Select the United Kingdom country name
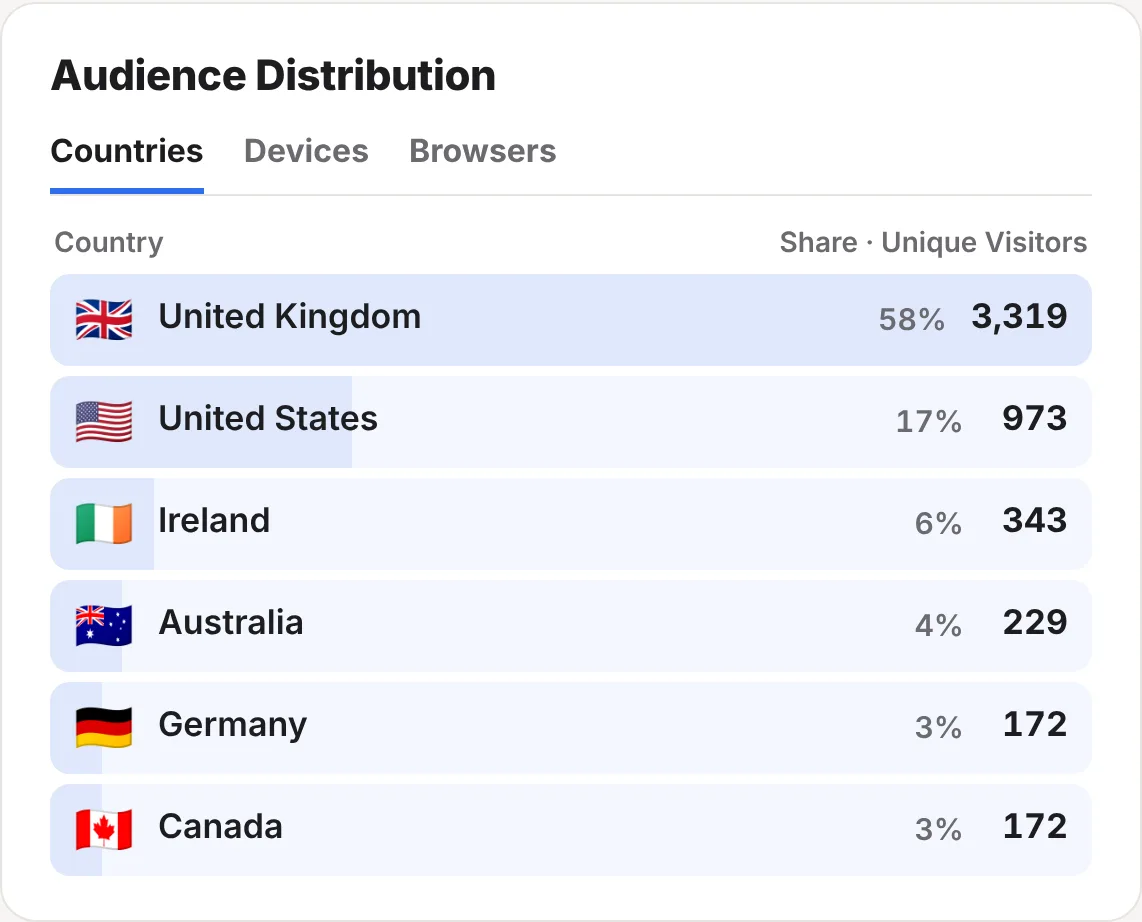 [290, 317]
